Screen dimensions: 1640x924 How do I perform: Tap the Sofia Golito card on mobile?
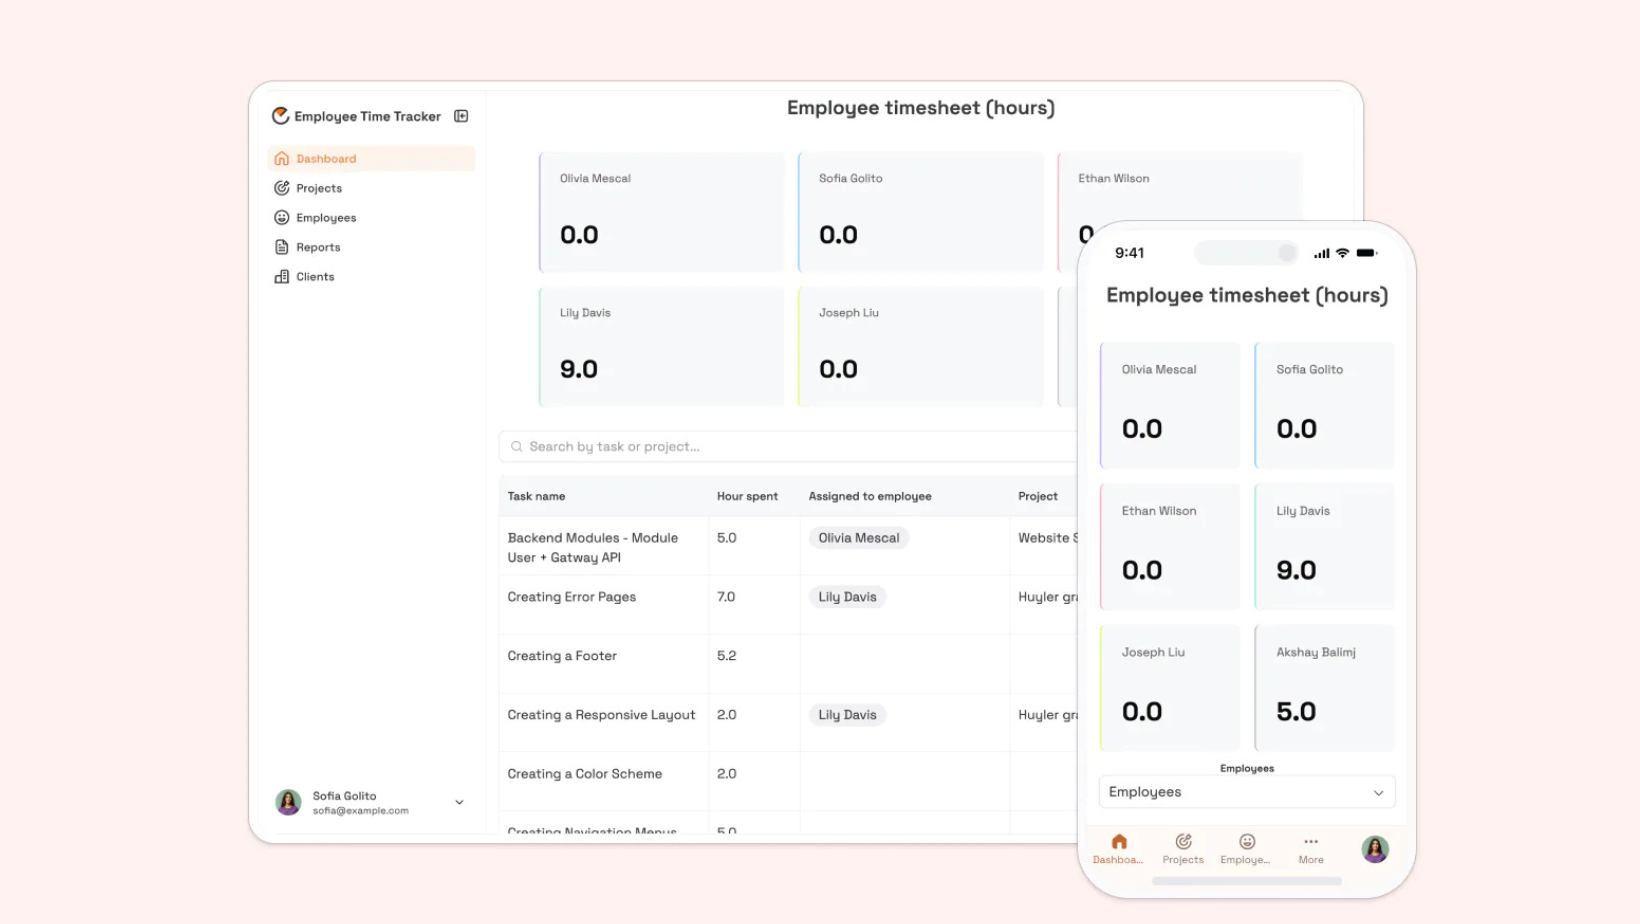[x=1324, y=405]
